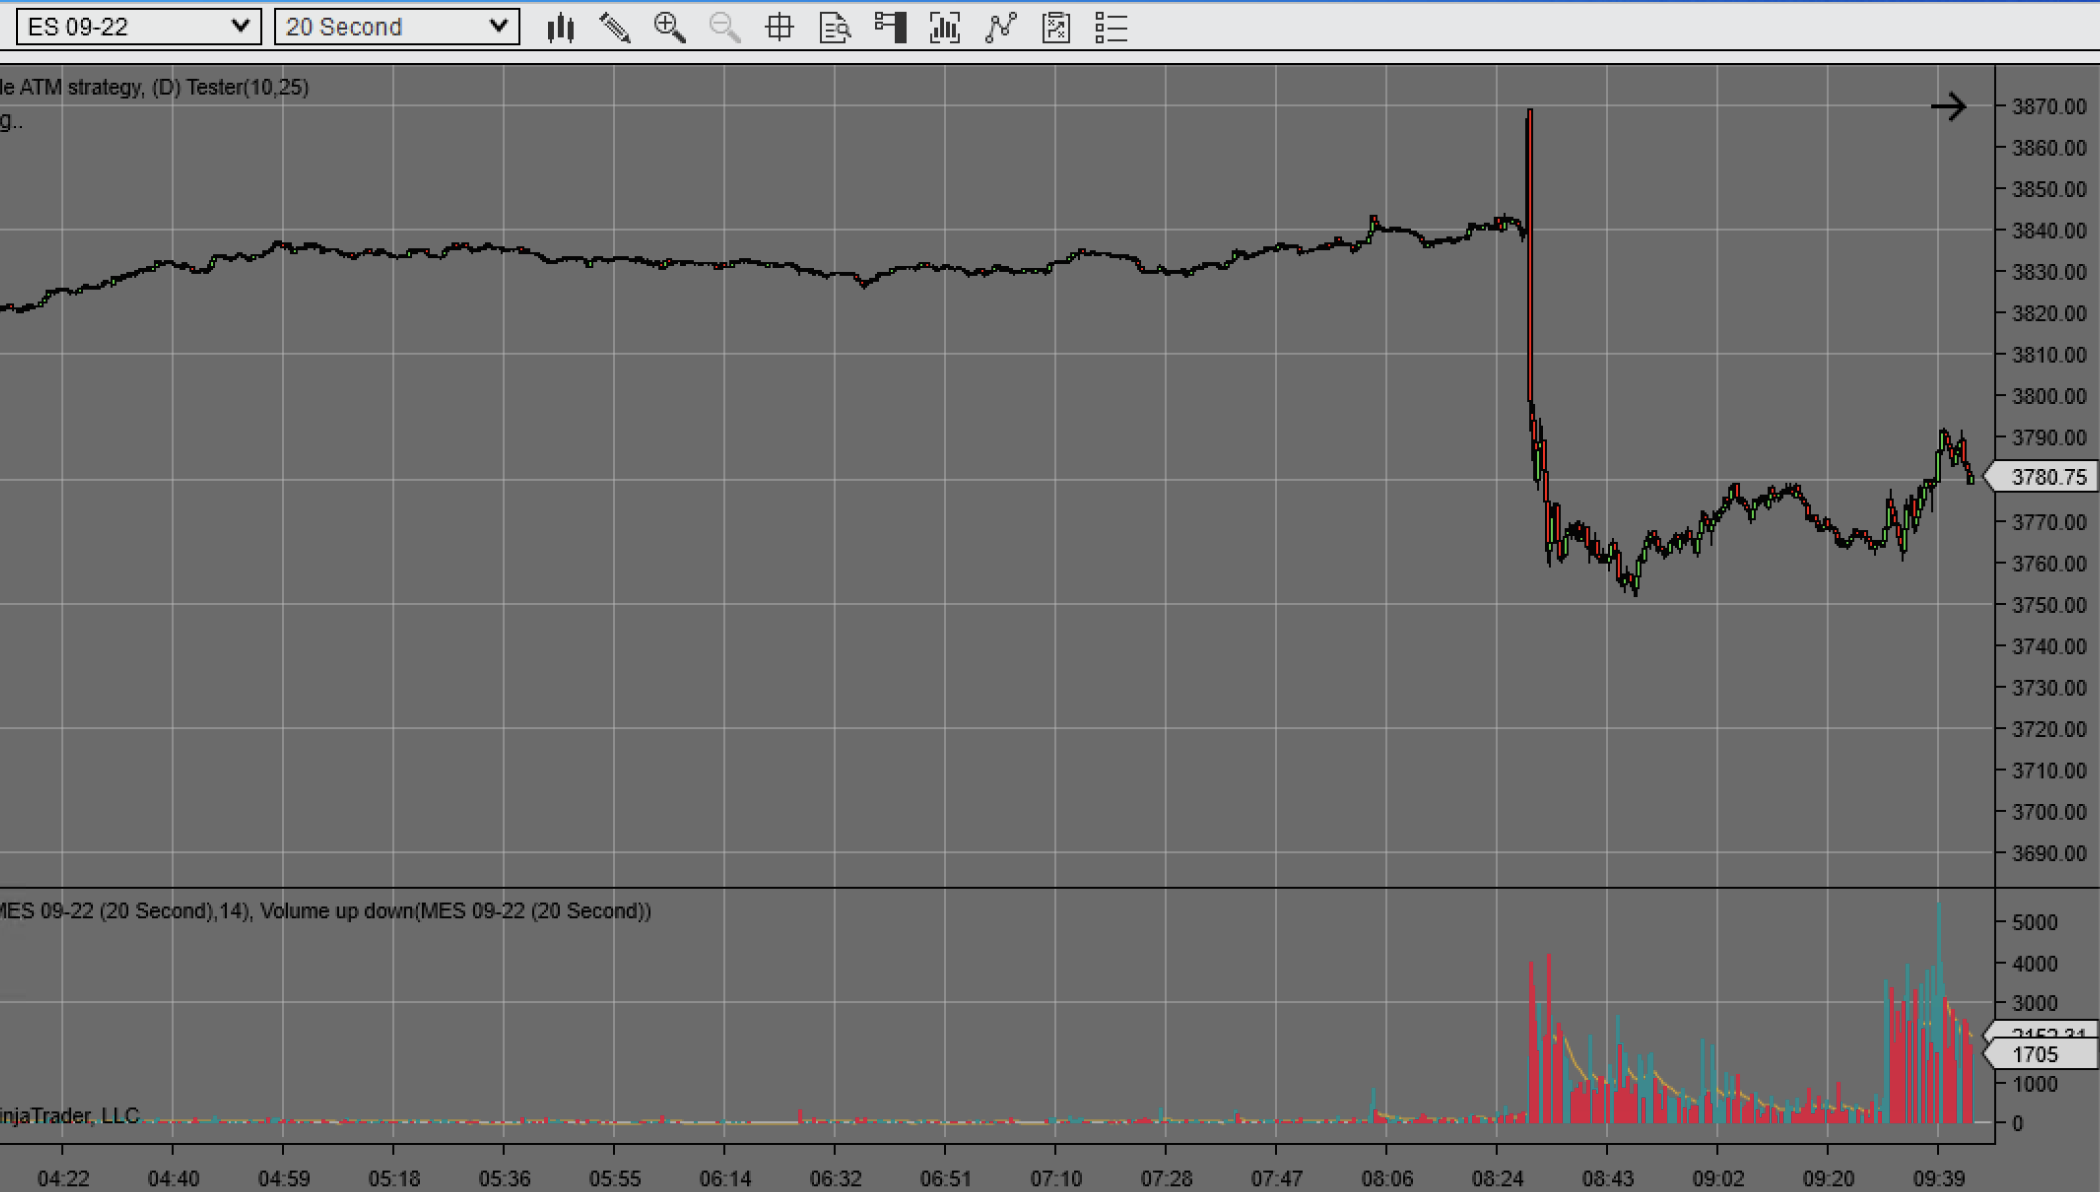Click the 1705 volume value marker

(2040, 1054)
